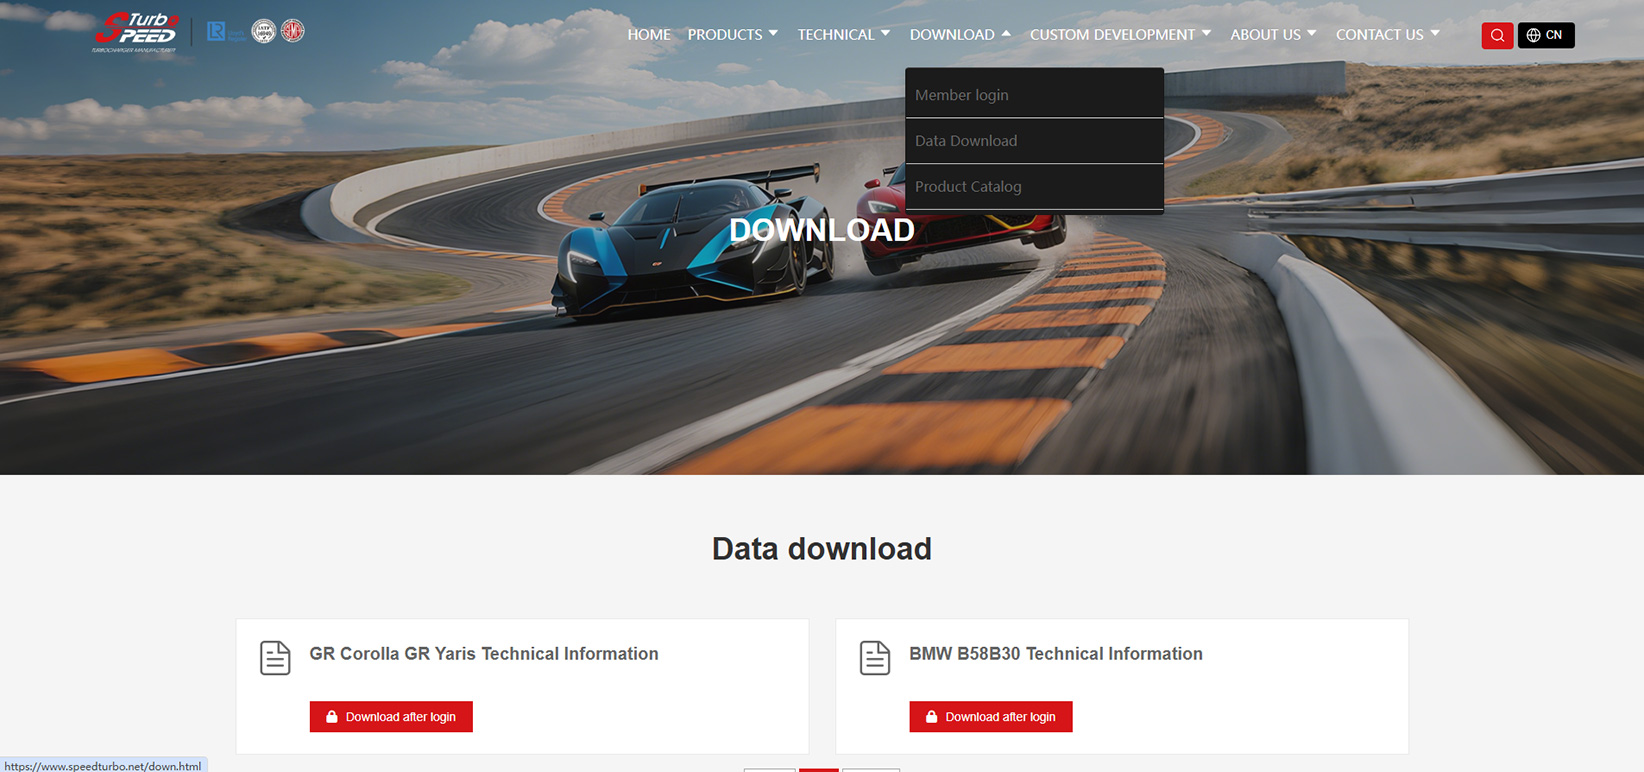Image resolution: width=1644 pixels, height=772 pixels.
Task: Click the red search icon button
Action: click(1497, 35)
